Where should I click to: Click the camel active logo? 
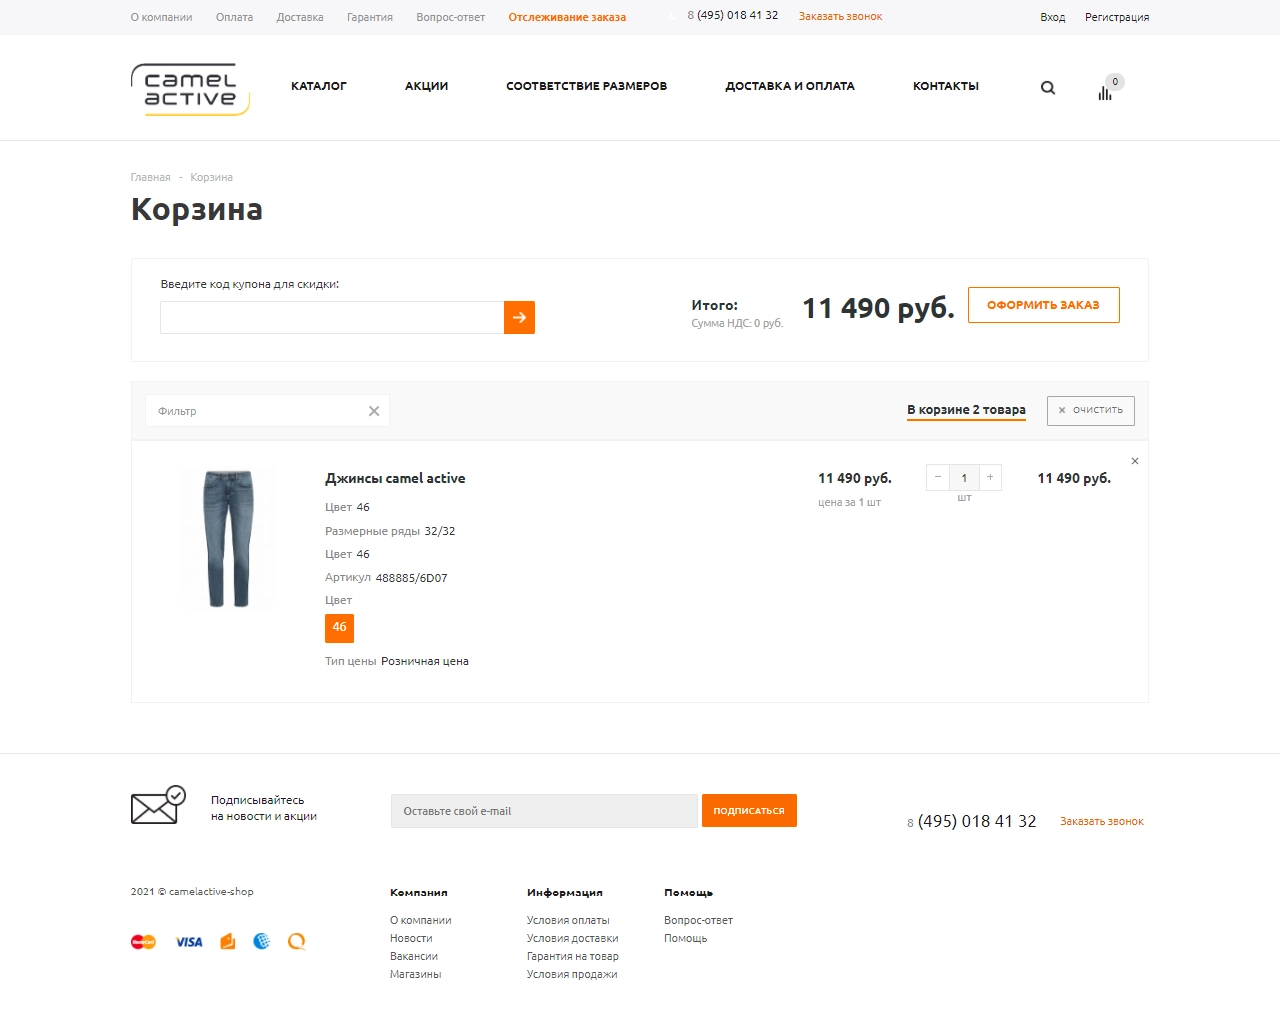190,89
